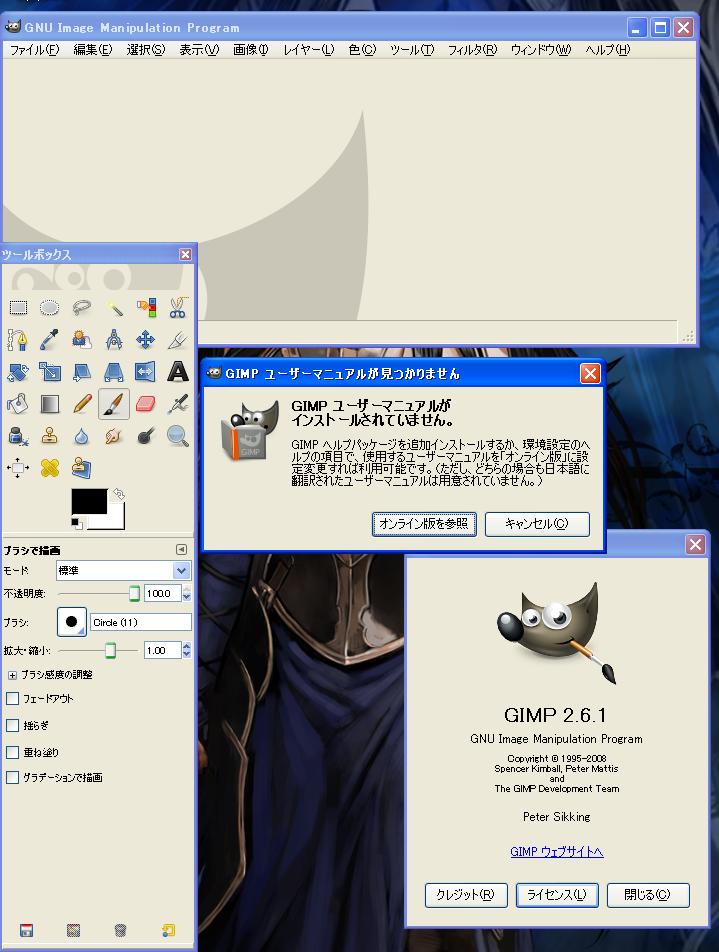
Task: Click the 不透明度 value field showing 100.0
Action: pos(162,594)
